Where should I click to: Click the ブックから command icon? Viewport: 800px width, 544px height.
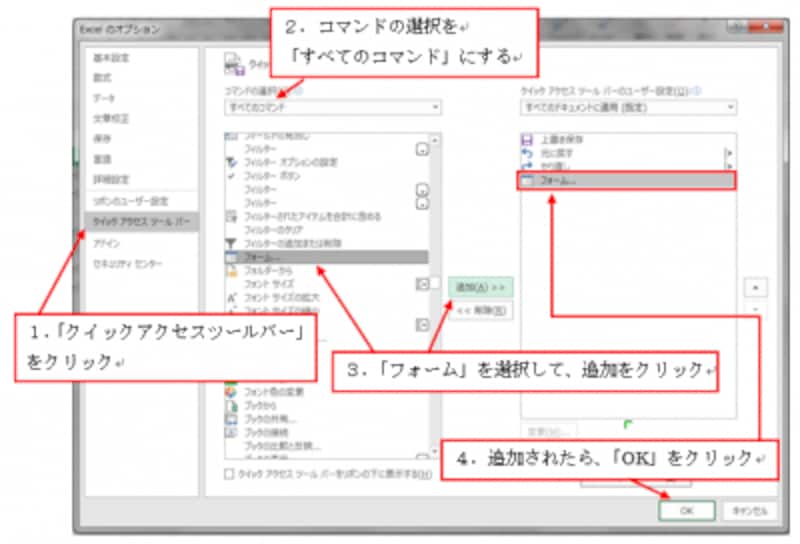(231, 406)
